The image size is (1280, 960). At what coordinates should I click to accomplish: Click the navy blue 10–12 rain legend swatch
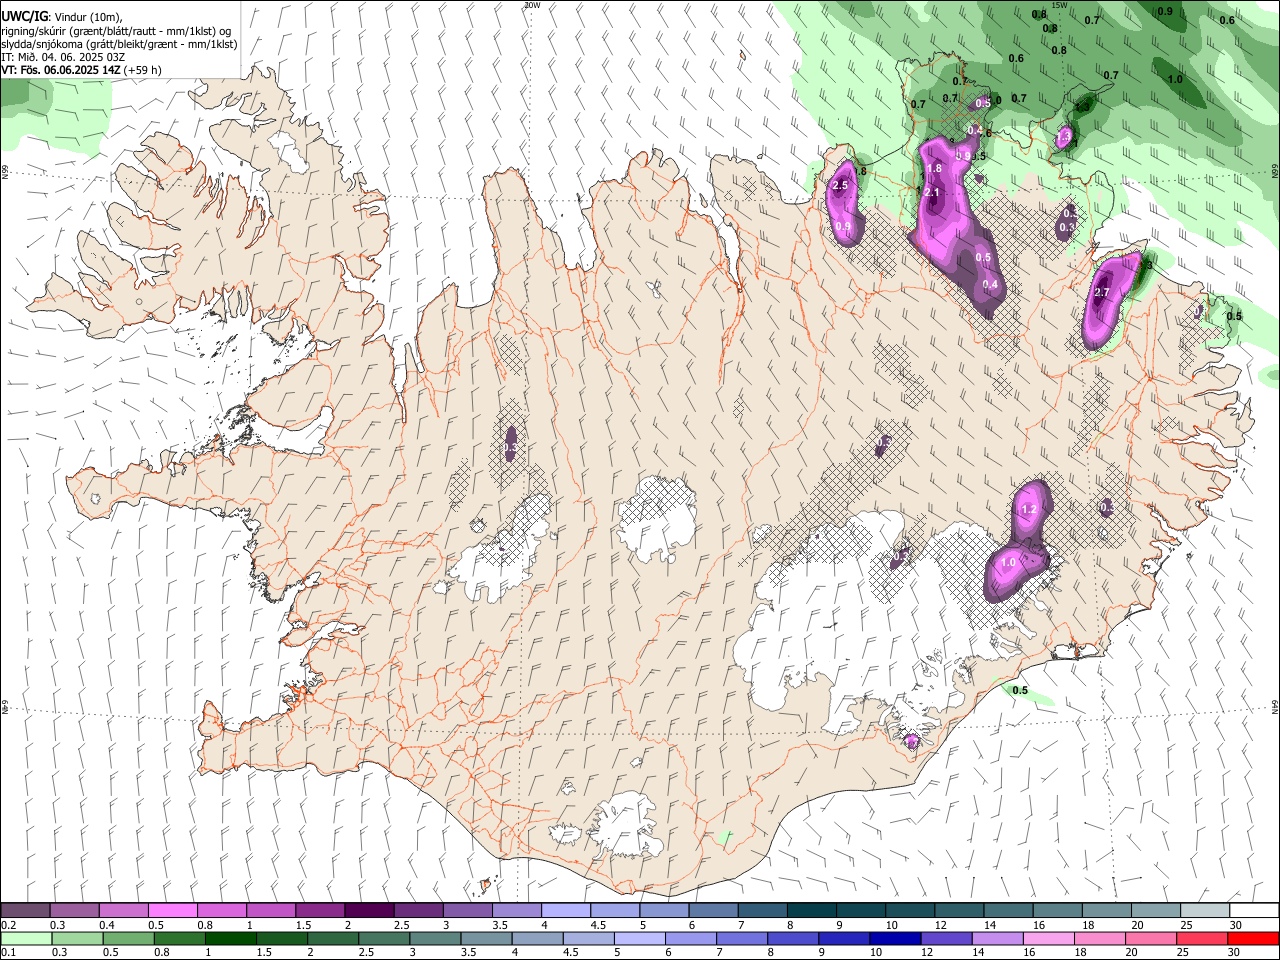point(894,938)
